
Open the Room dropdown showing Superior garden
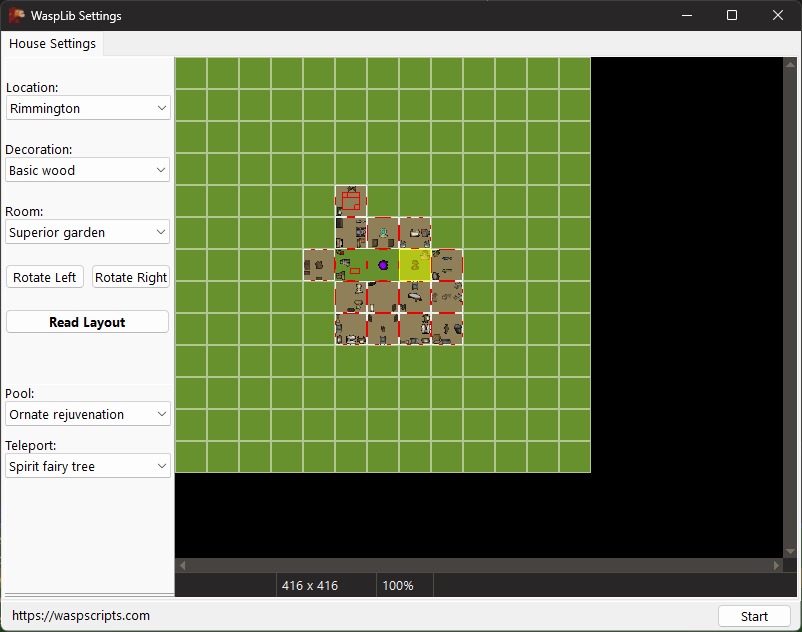[x=88, y=232]
